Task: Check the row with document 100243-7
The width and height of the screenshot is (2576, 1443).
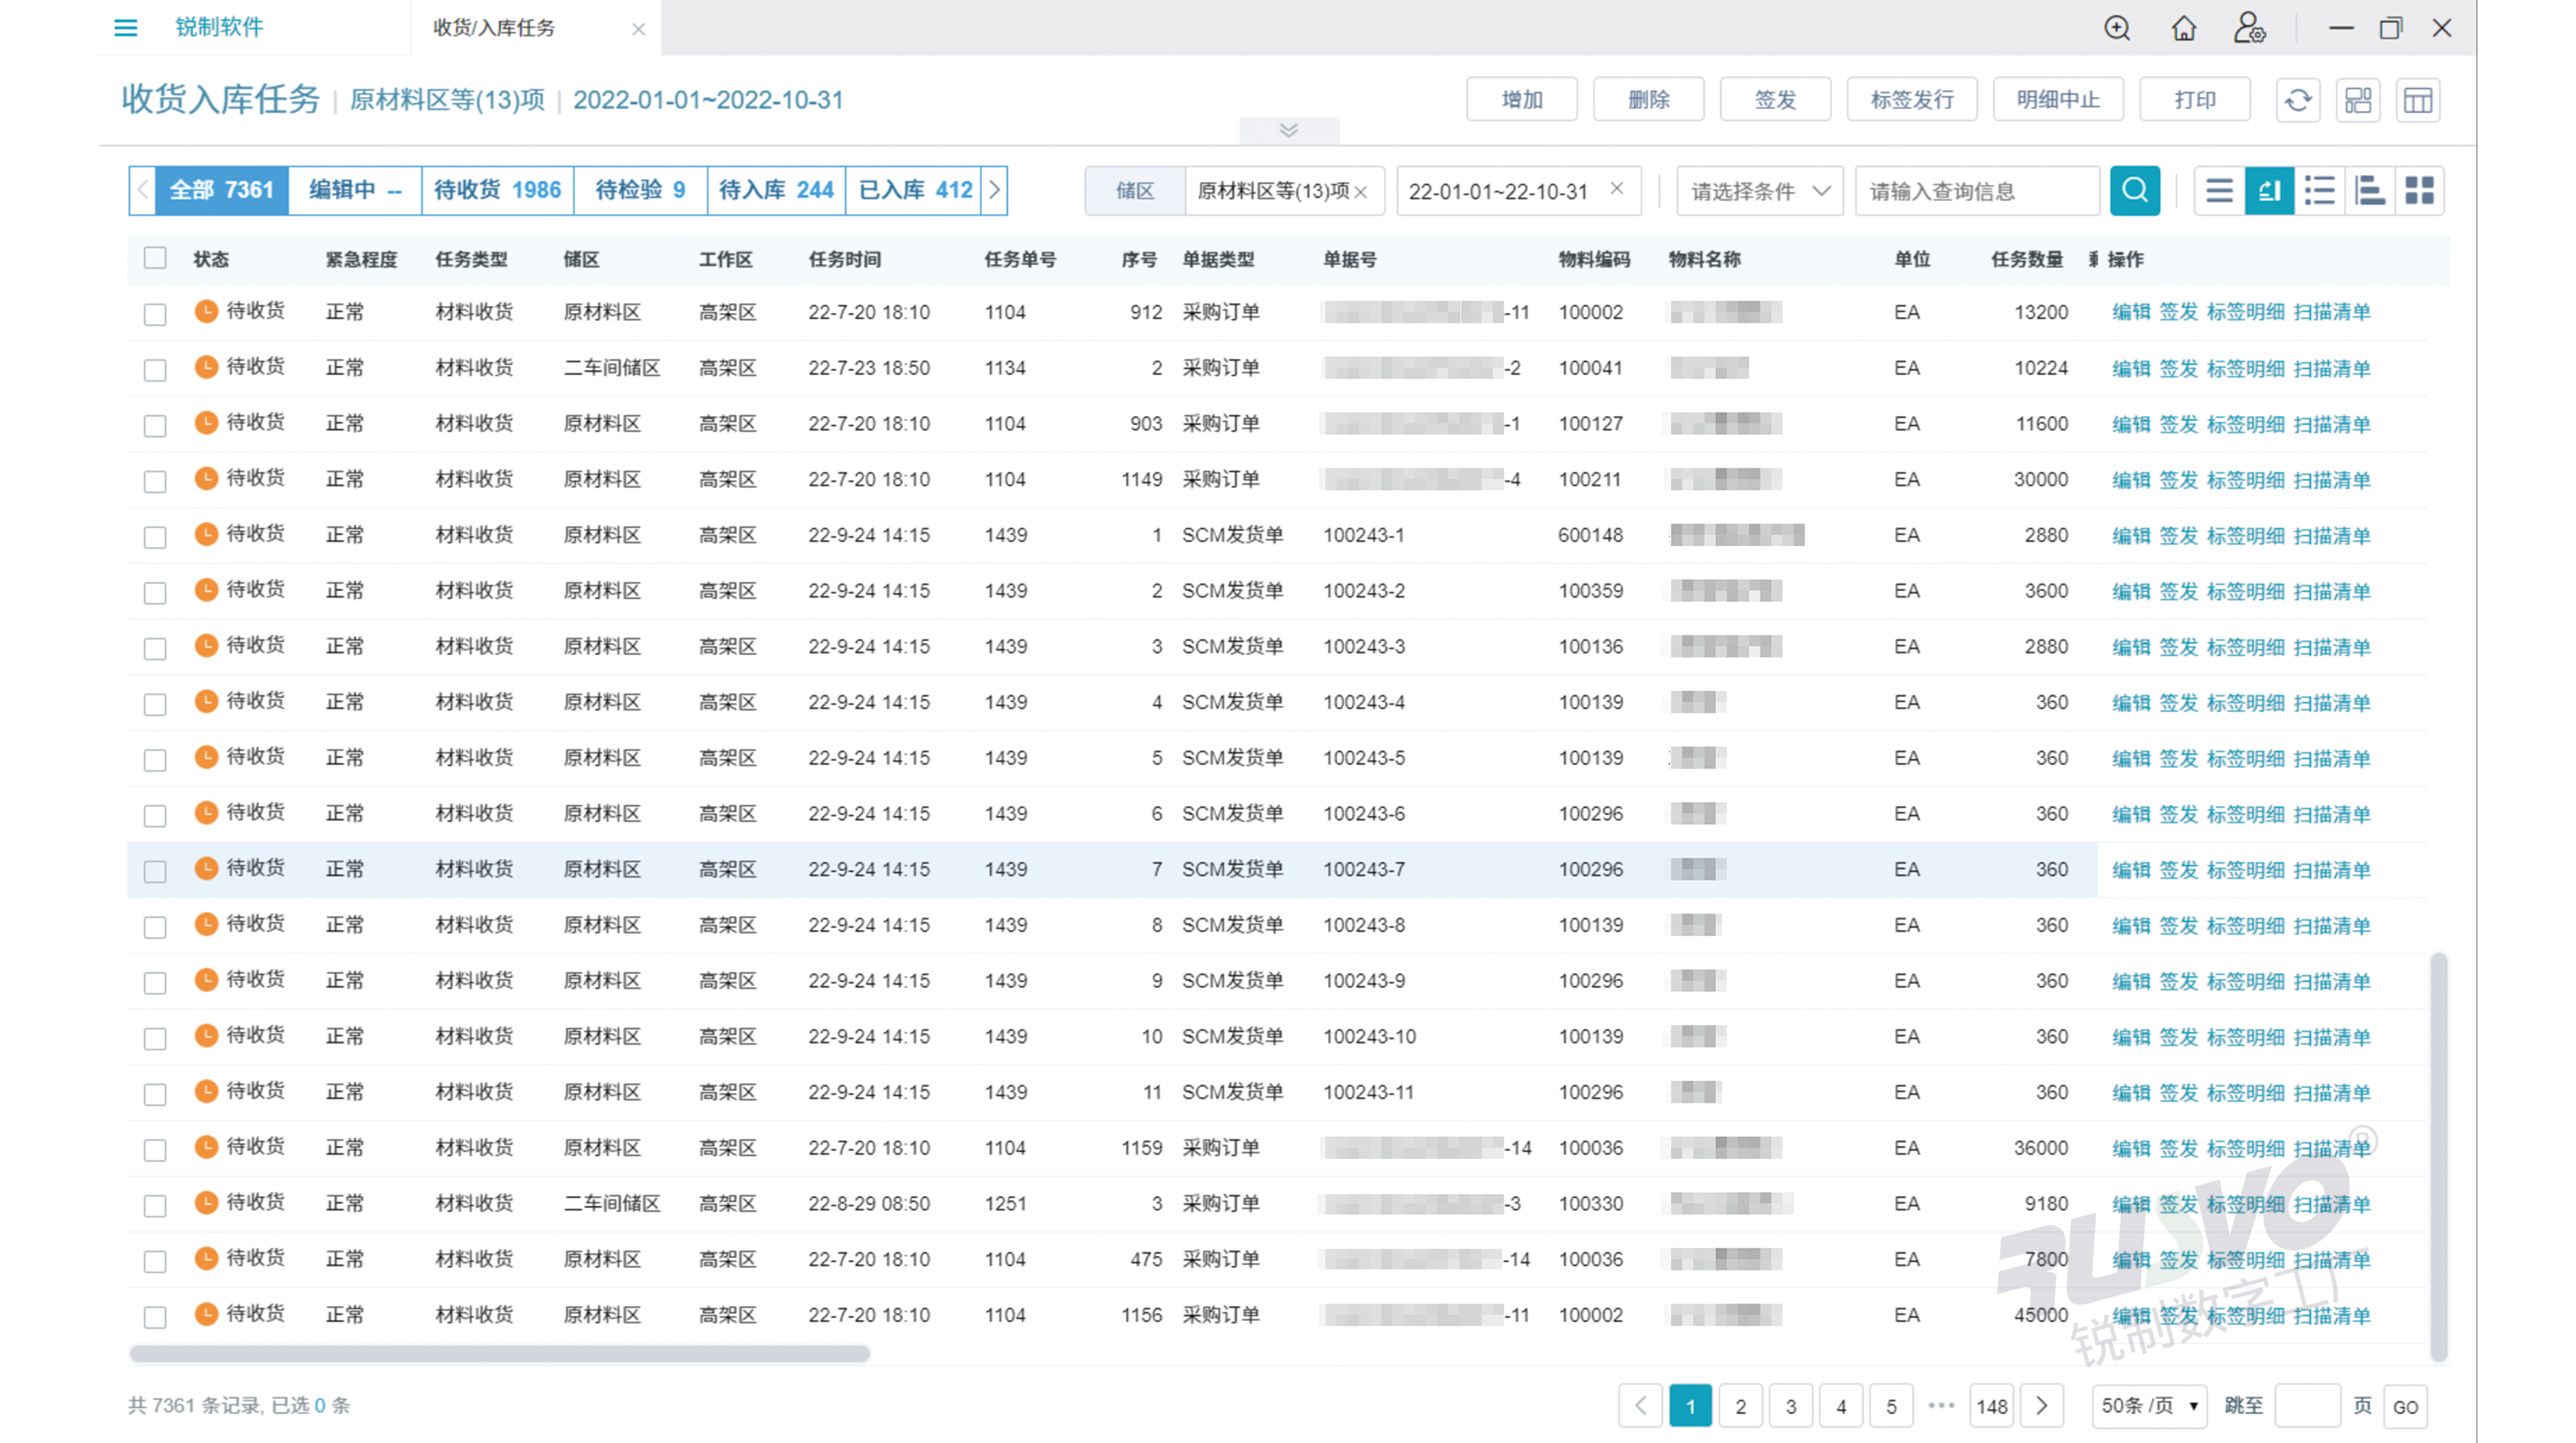Action: [x=155, y=872]
